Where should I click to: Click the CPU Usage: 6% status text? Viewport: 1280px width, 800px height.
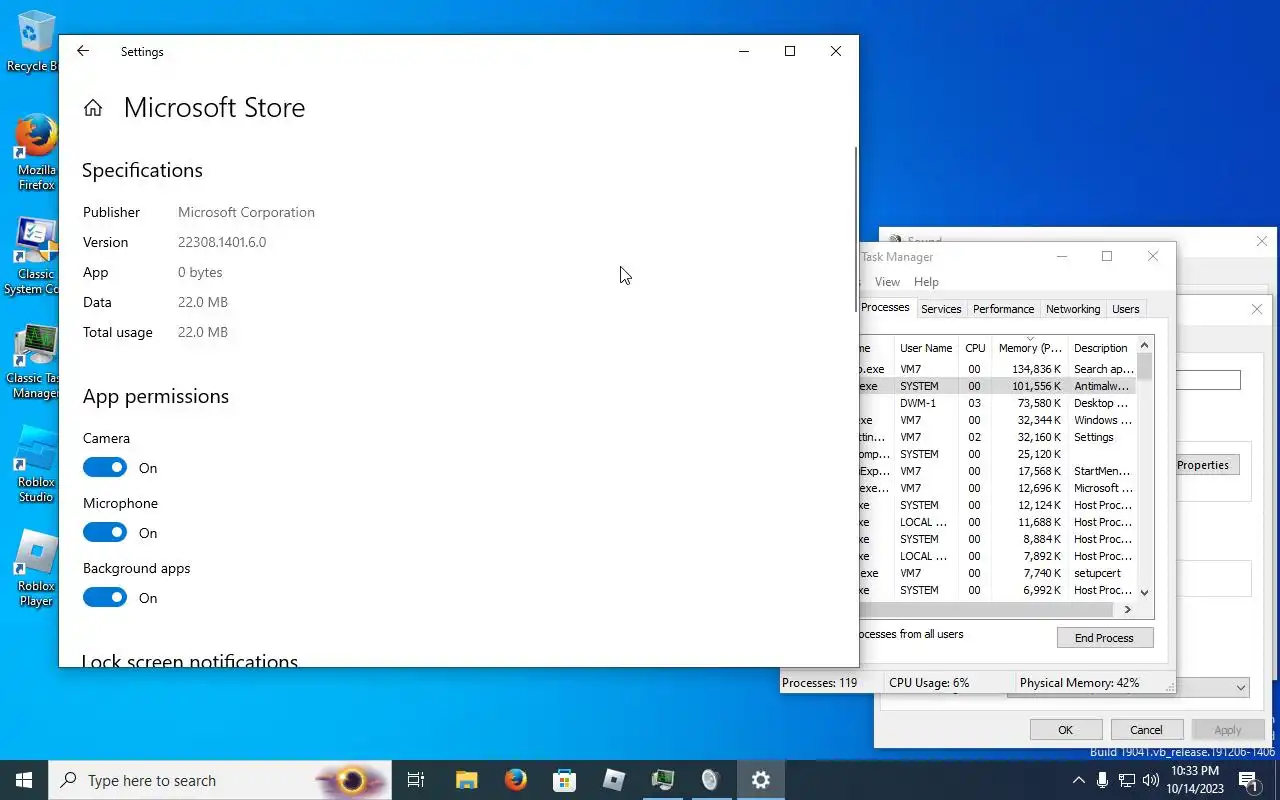(x=929, y=683)
